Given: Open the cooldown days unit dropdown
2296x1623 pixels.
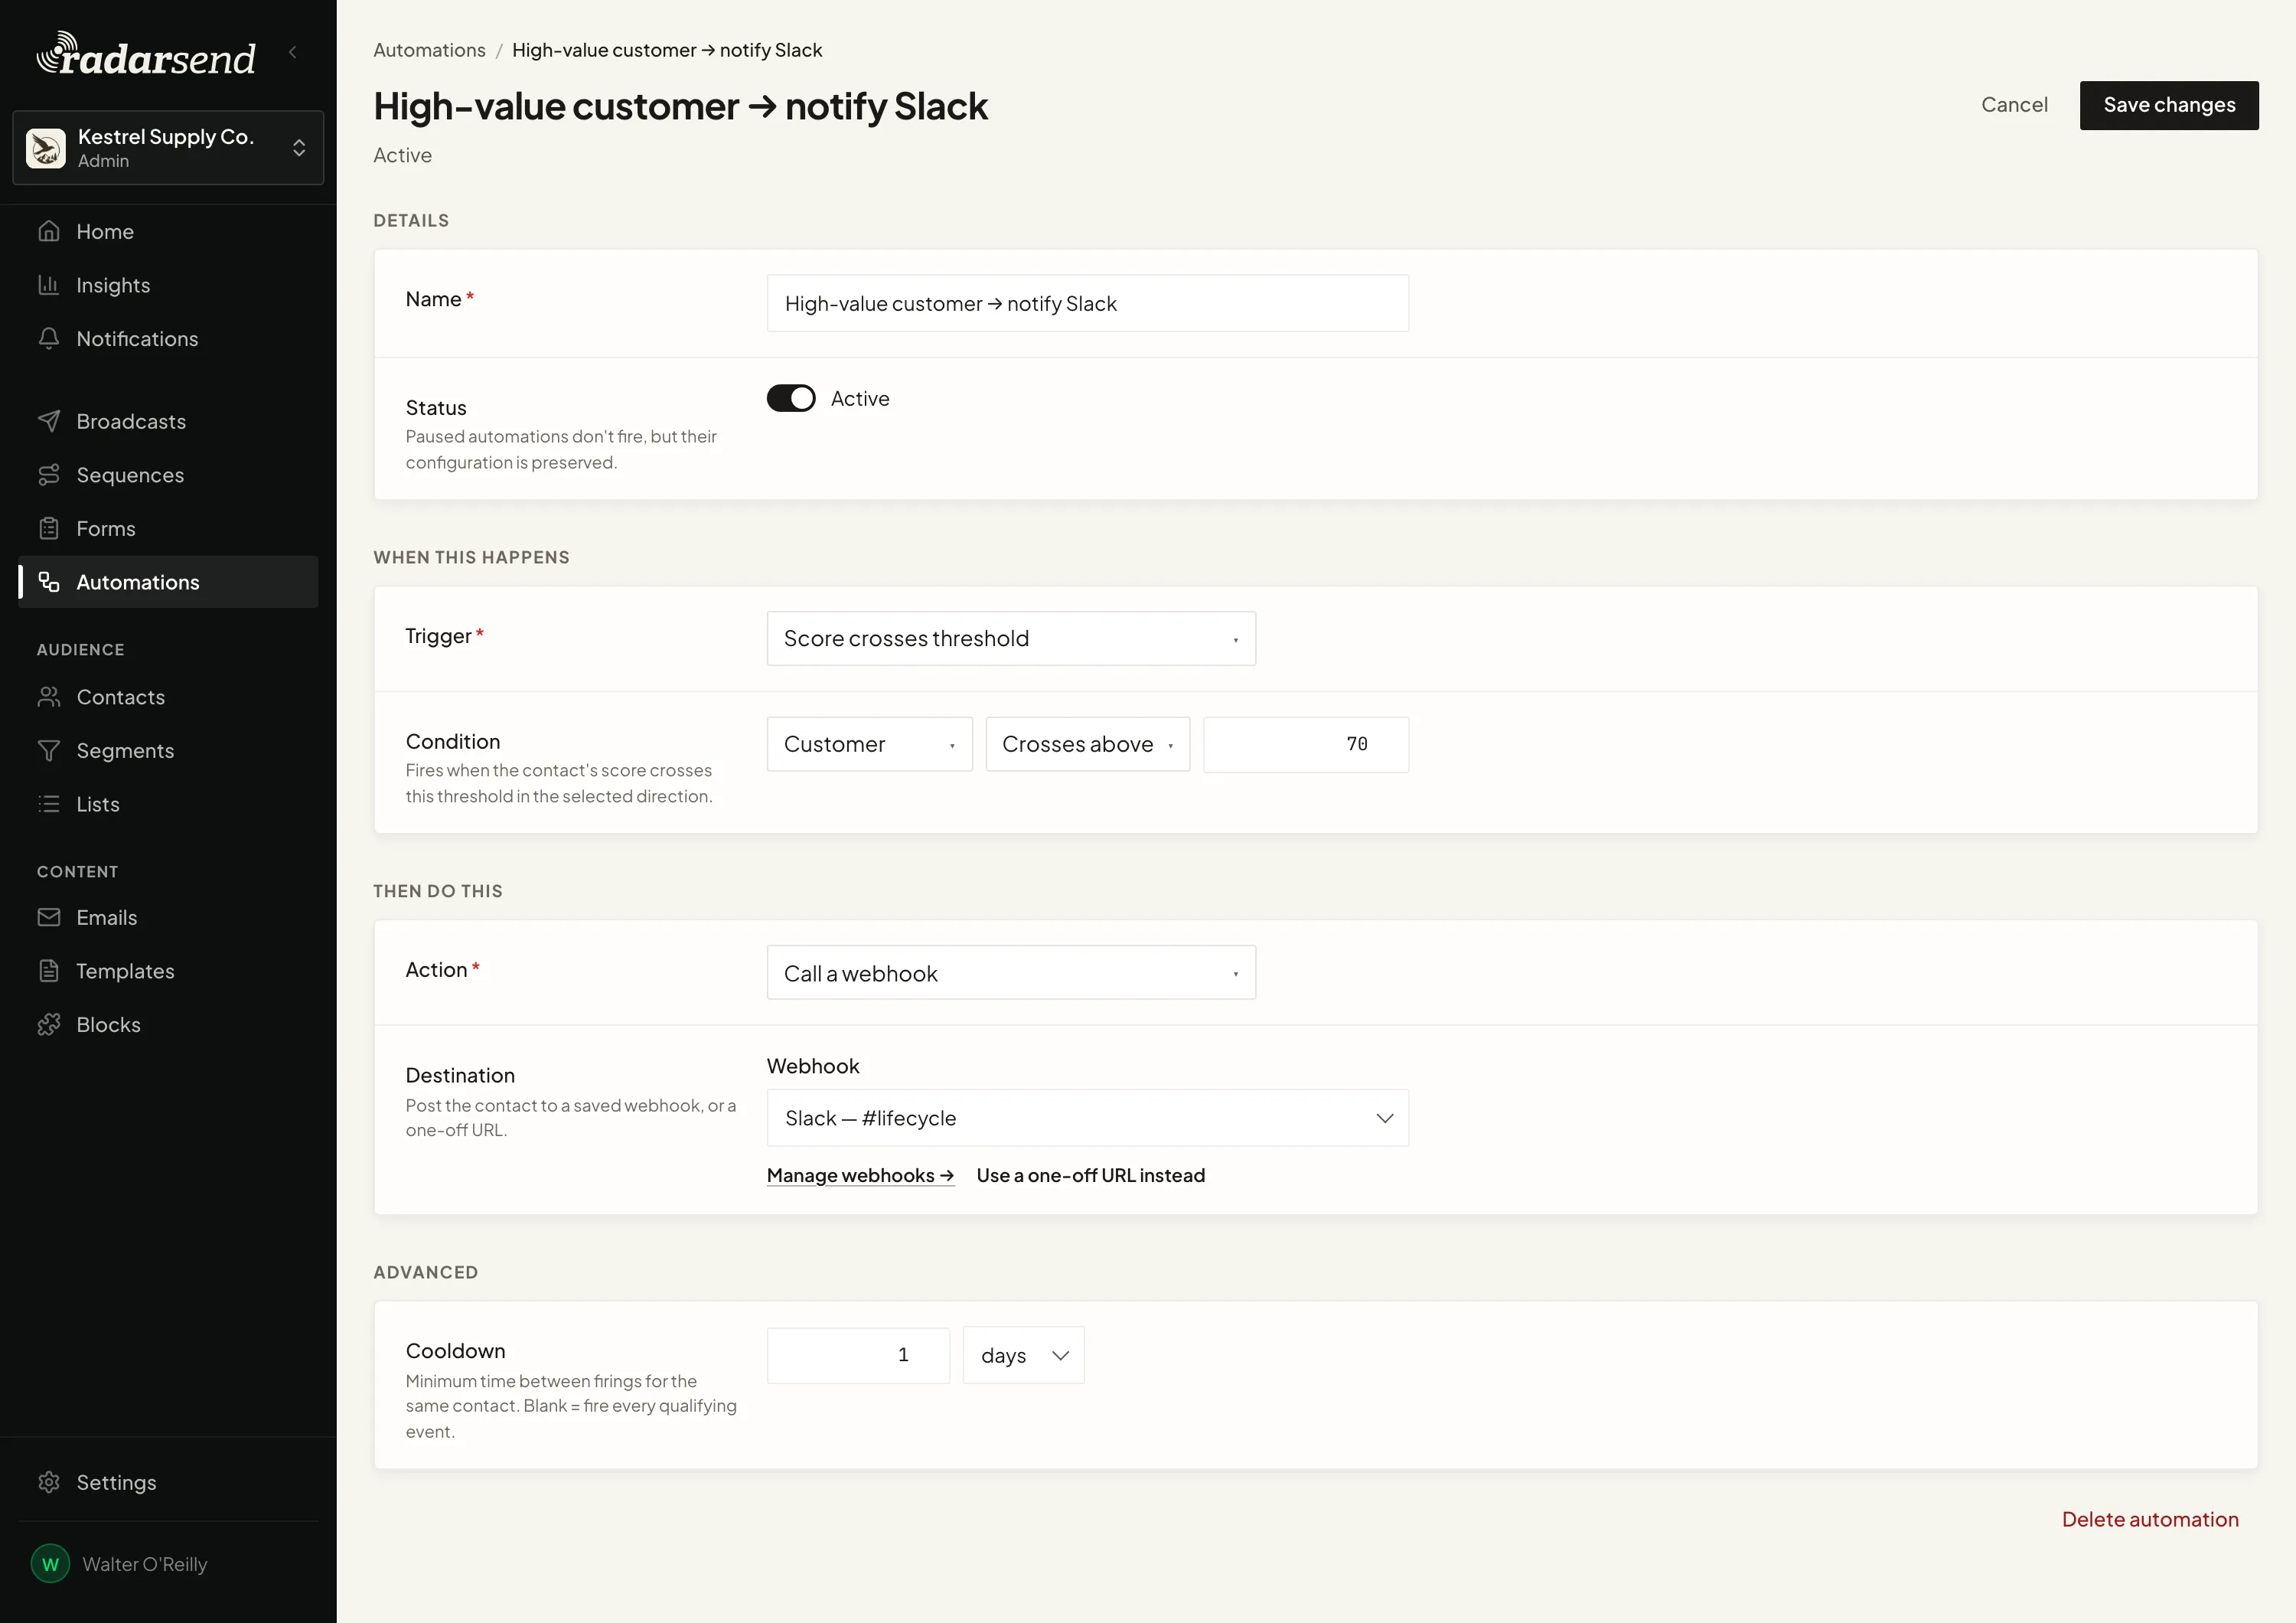Looking at the screenshot, I should tap(1023, 1355).
